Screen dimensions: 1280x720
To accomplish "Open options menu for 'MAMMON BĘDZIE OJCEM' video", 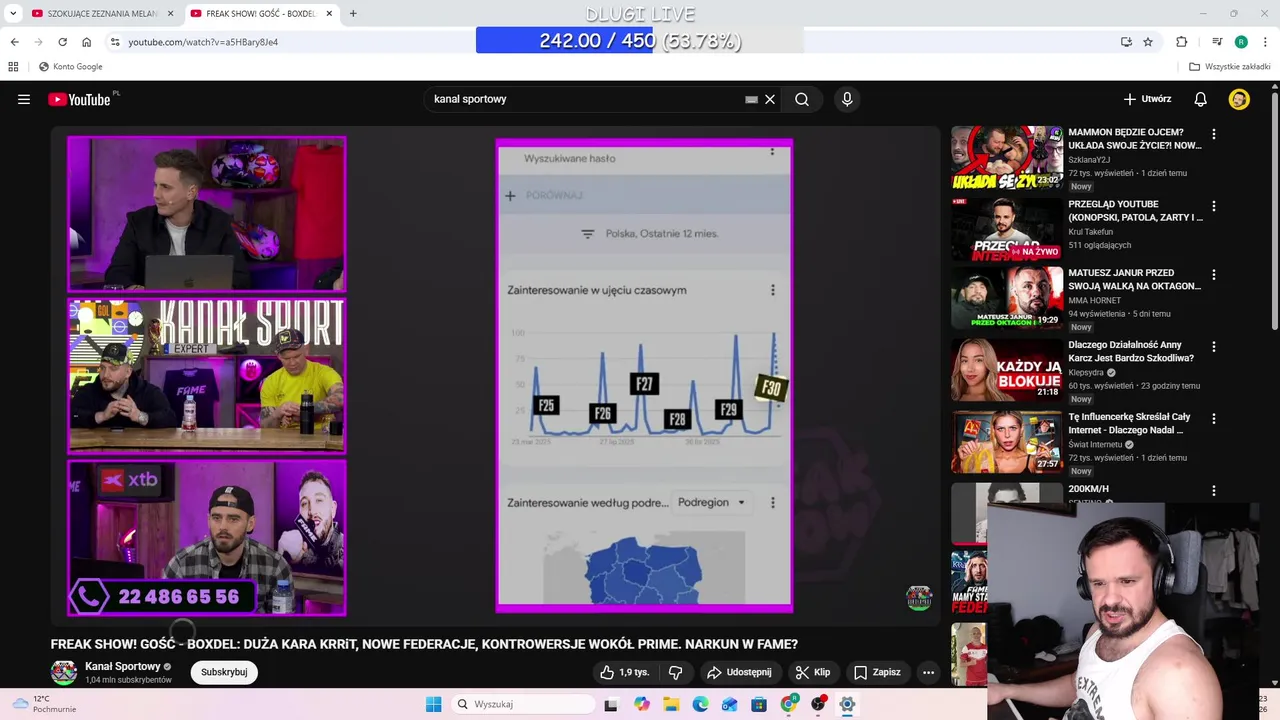I will [x=1214, y=134].
